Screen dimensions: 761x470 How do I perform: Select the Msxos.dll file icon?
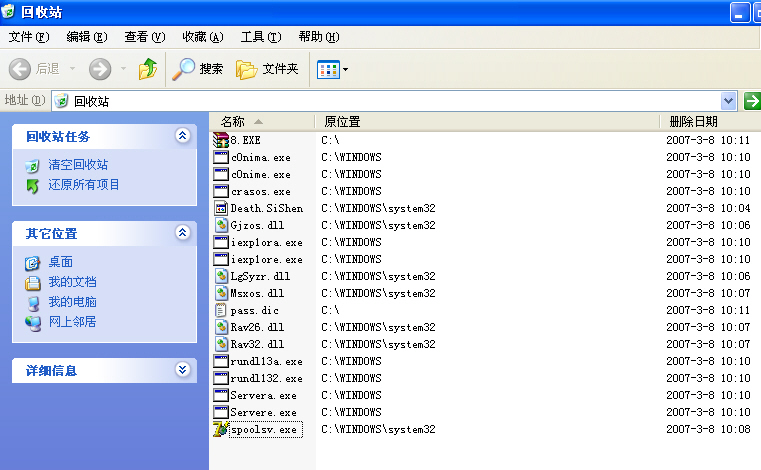pyautogui.click(x=221, y=293)
